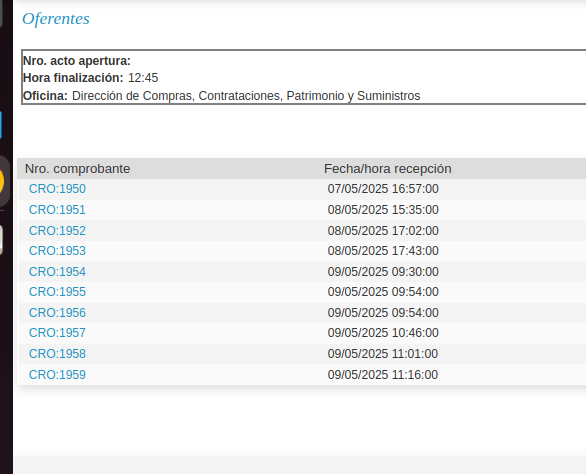Click the Oferentes section heading

pos(56,19)
